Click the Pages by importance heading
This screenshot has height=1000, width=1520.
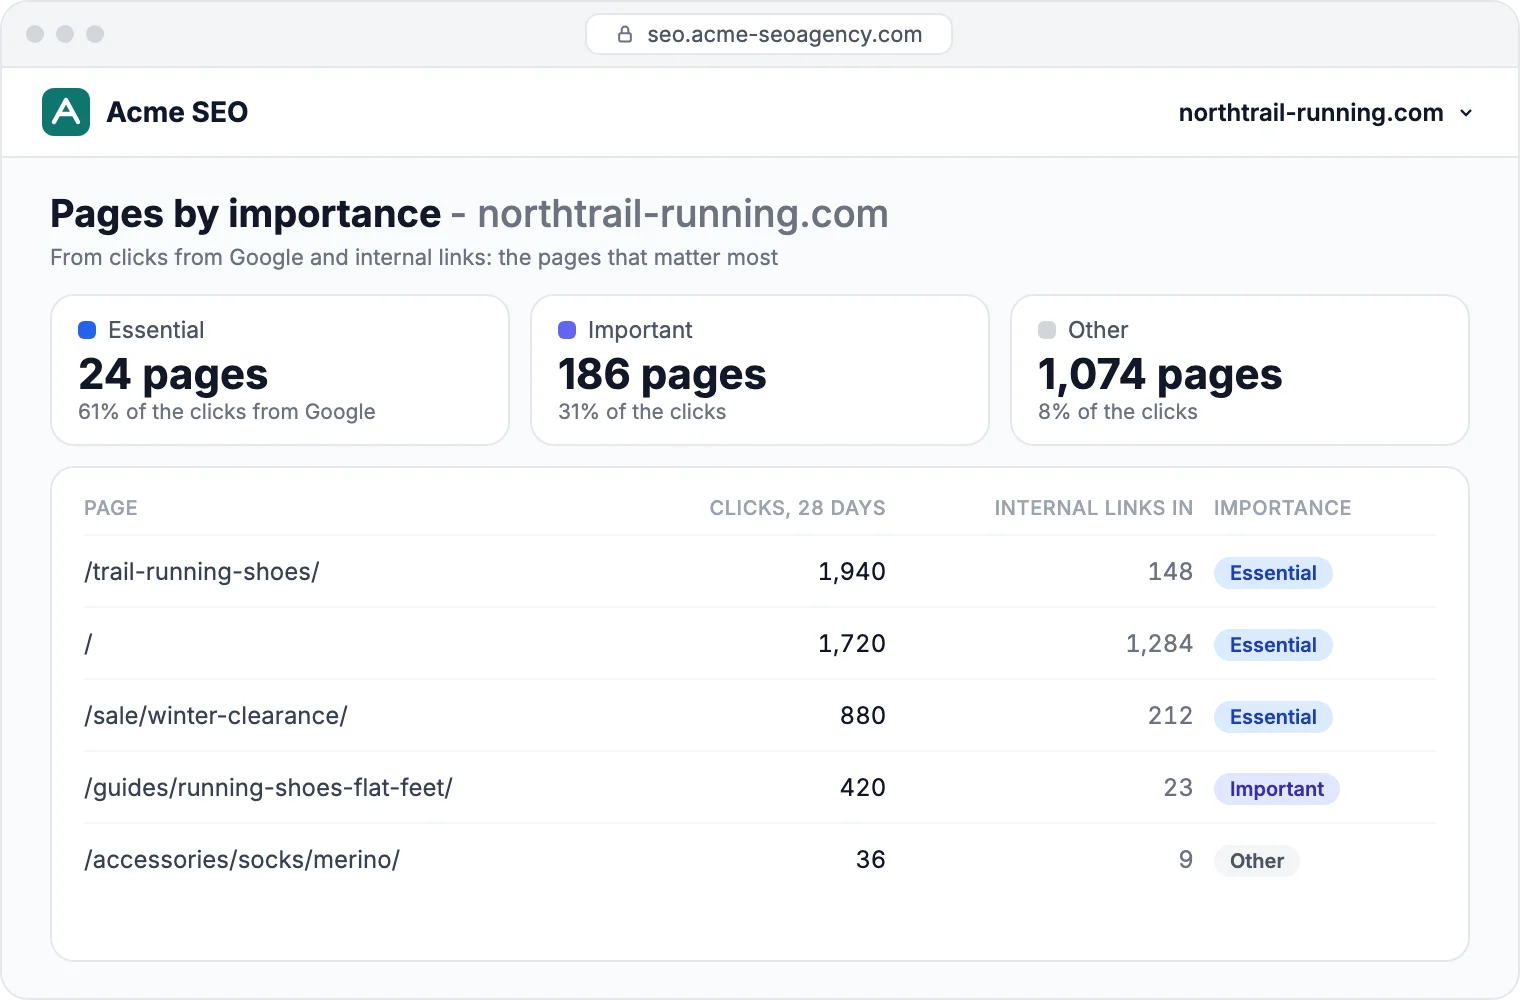point(245,214)
